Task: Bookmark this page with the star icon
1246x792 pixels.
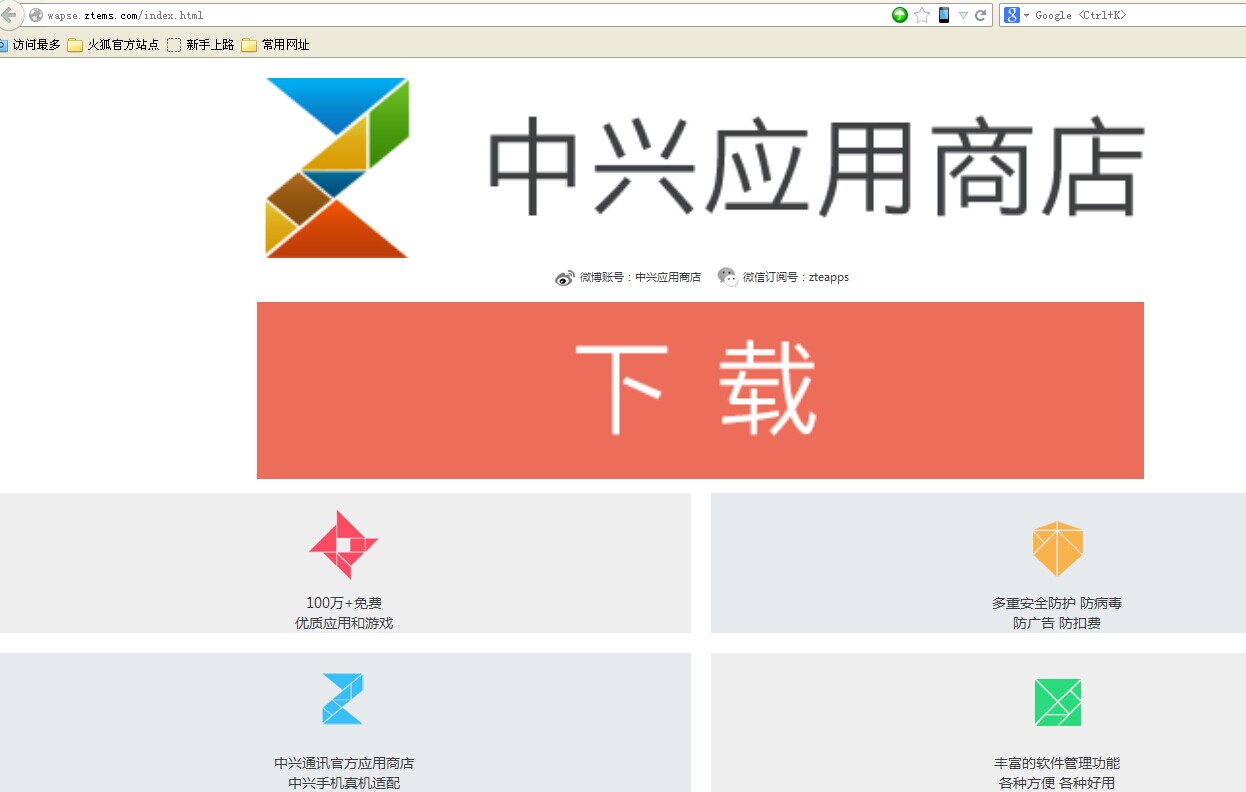Action: (922, 15)
